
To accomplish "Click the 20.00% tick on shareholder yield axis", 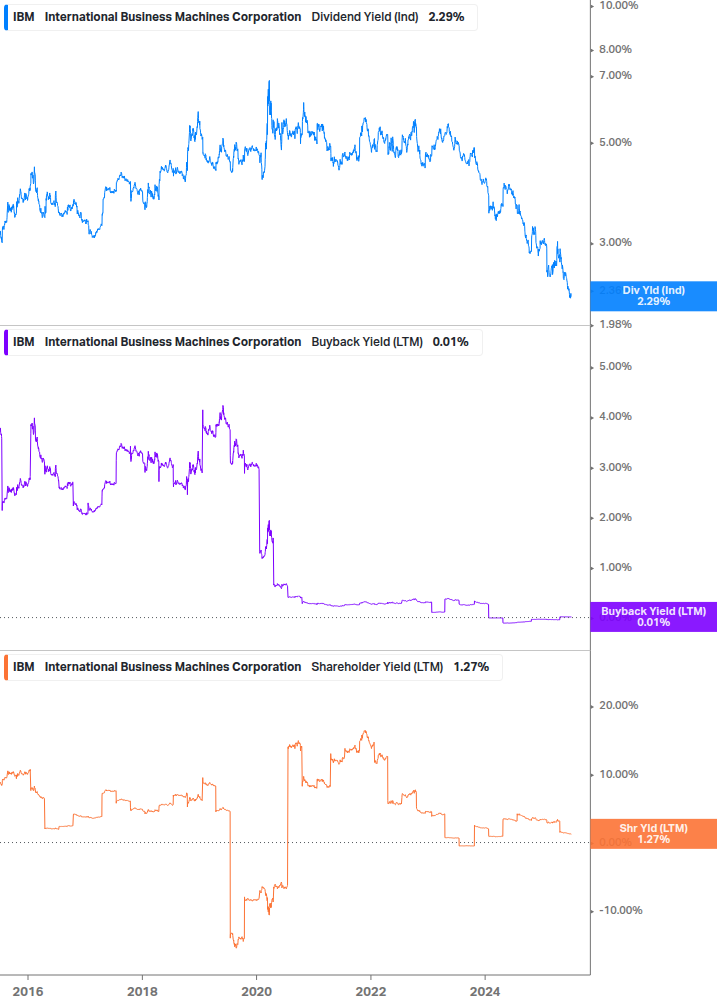I will click(618, 706).
